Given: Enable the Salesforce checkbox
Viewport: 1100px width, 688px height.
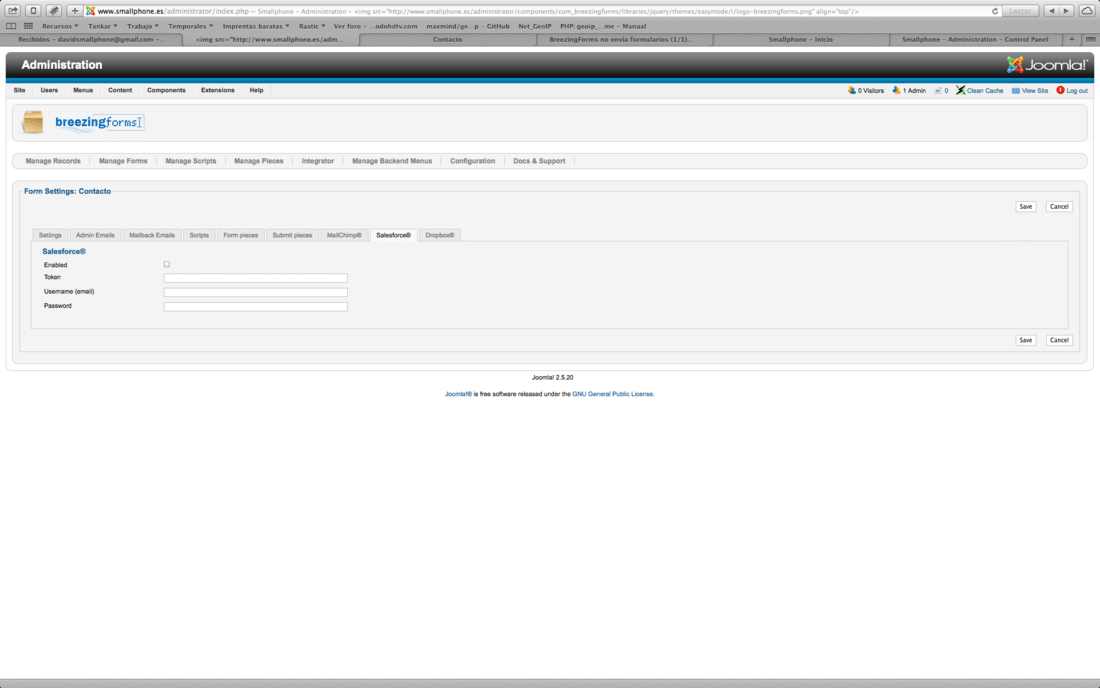Looking at the screenshot, I should (x=167, y=264).
